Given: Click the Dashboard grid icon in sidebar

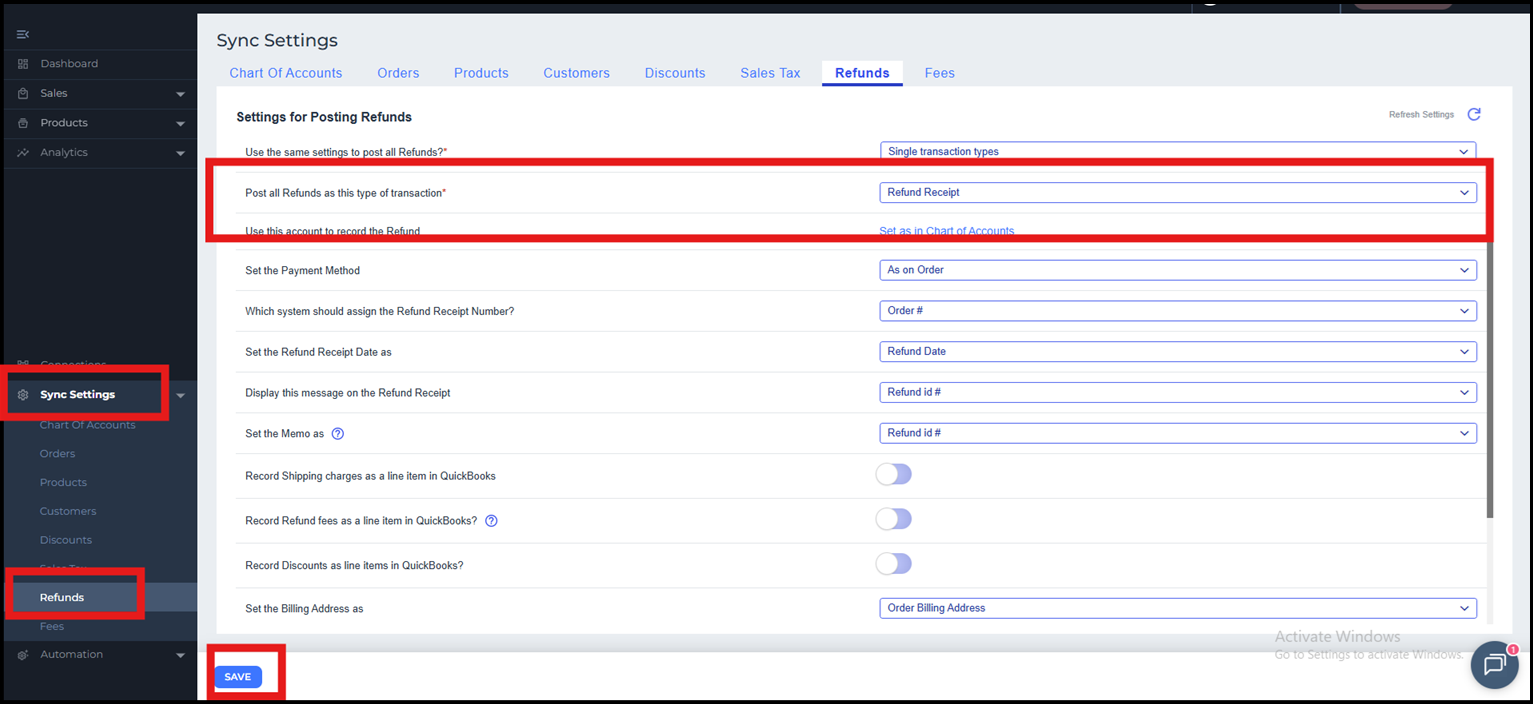Looking at the screenshot, I should 23,64.
